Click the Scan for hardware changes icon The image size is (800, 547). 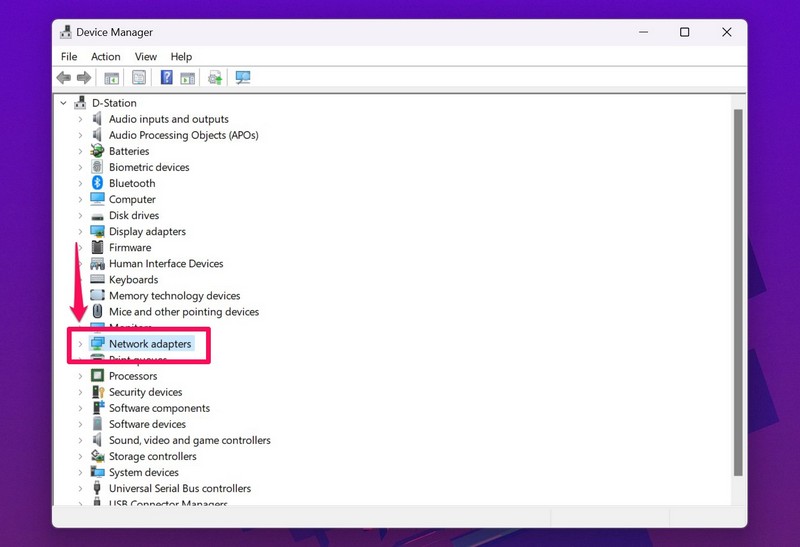(242, 78)
